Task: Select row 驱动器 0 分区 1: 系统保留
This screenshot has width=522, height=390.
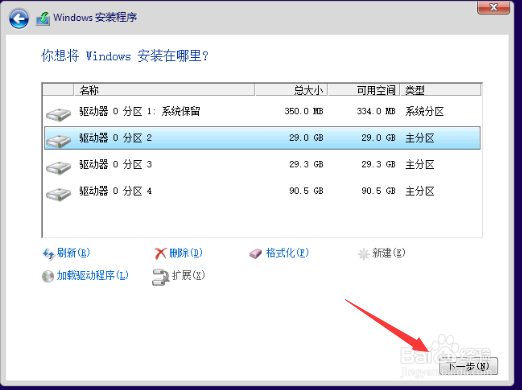Action: [x=262, y=111]
